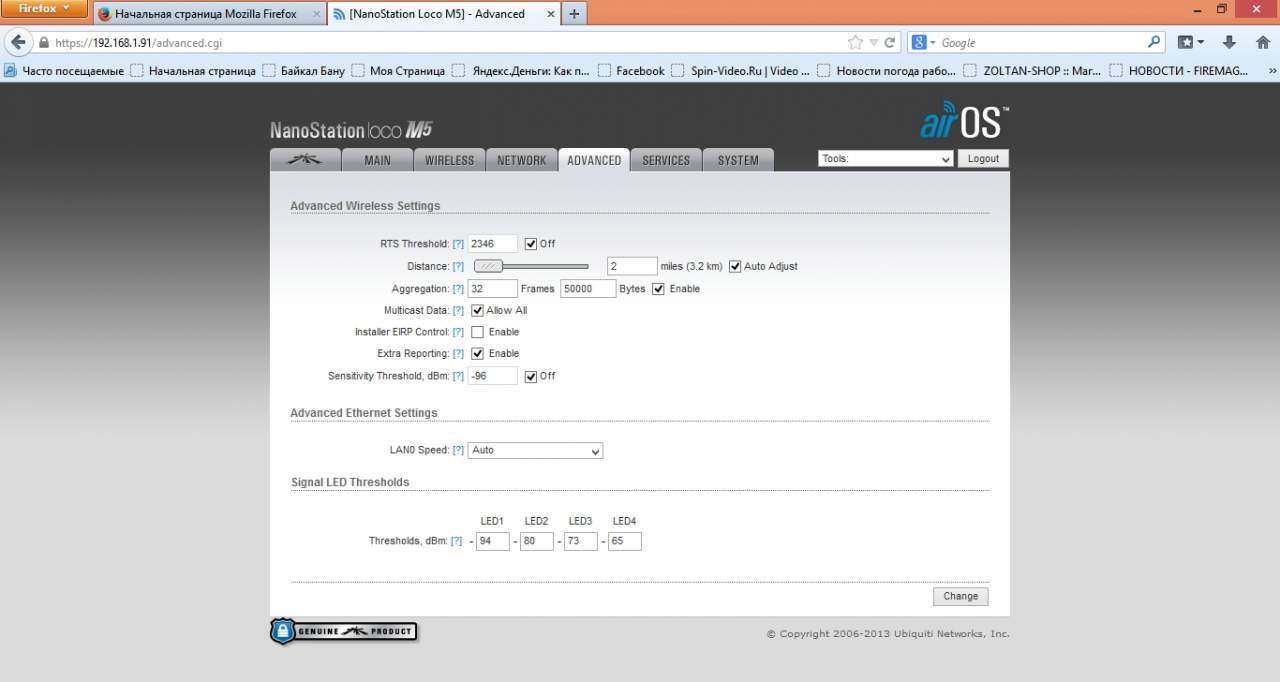
Task: Open the bookmarks menu icon
Action: coord(1190,42)
